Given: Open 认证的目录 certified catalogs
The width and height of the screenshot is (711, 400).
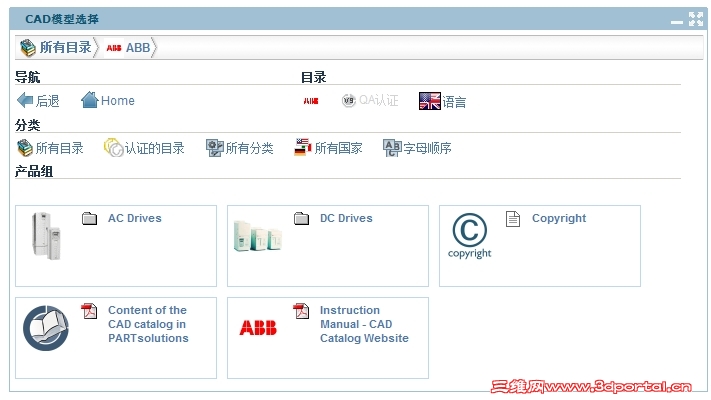Looking at the screenshot, I should click(155, 148).
